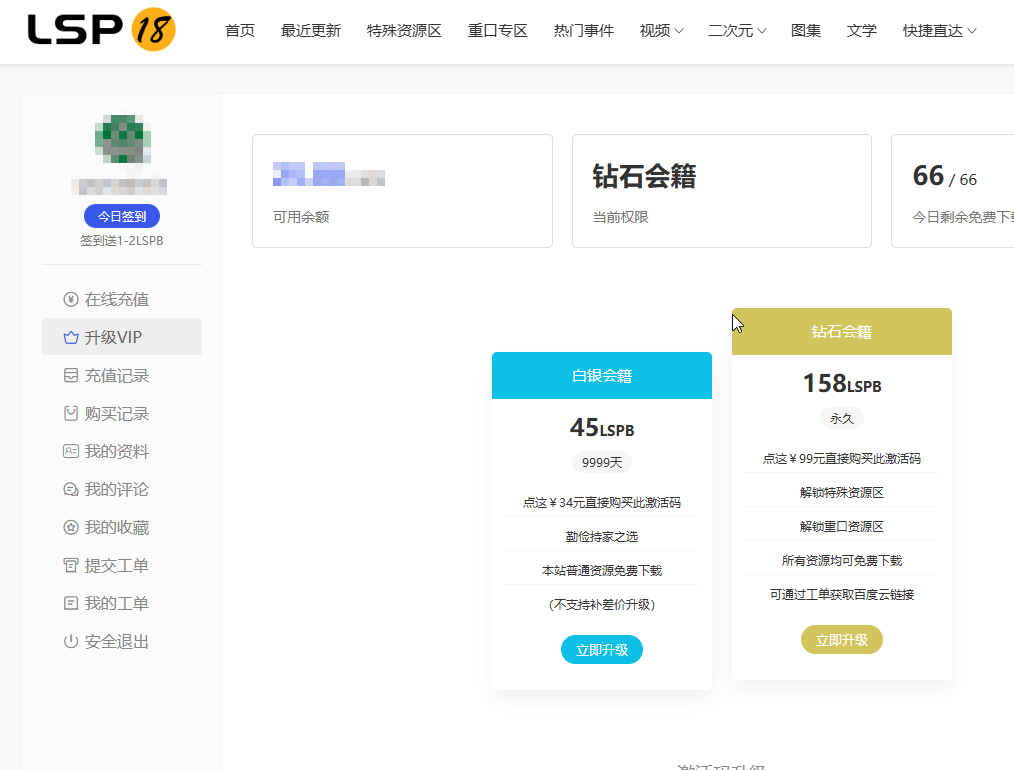Click the 今日签到 check-in button
This screenshot has height=770, width=1014.
point(122,216)
